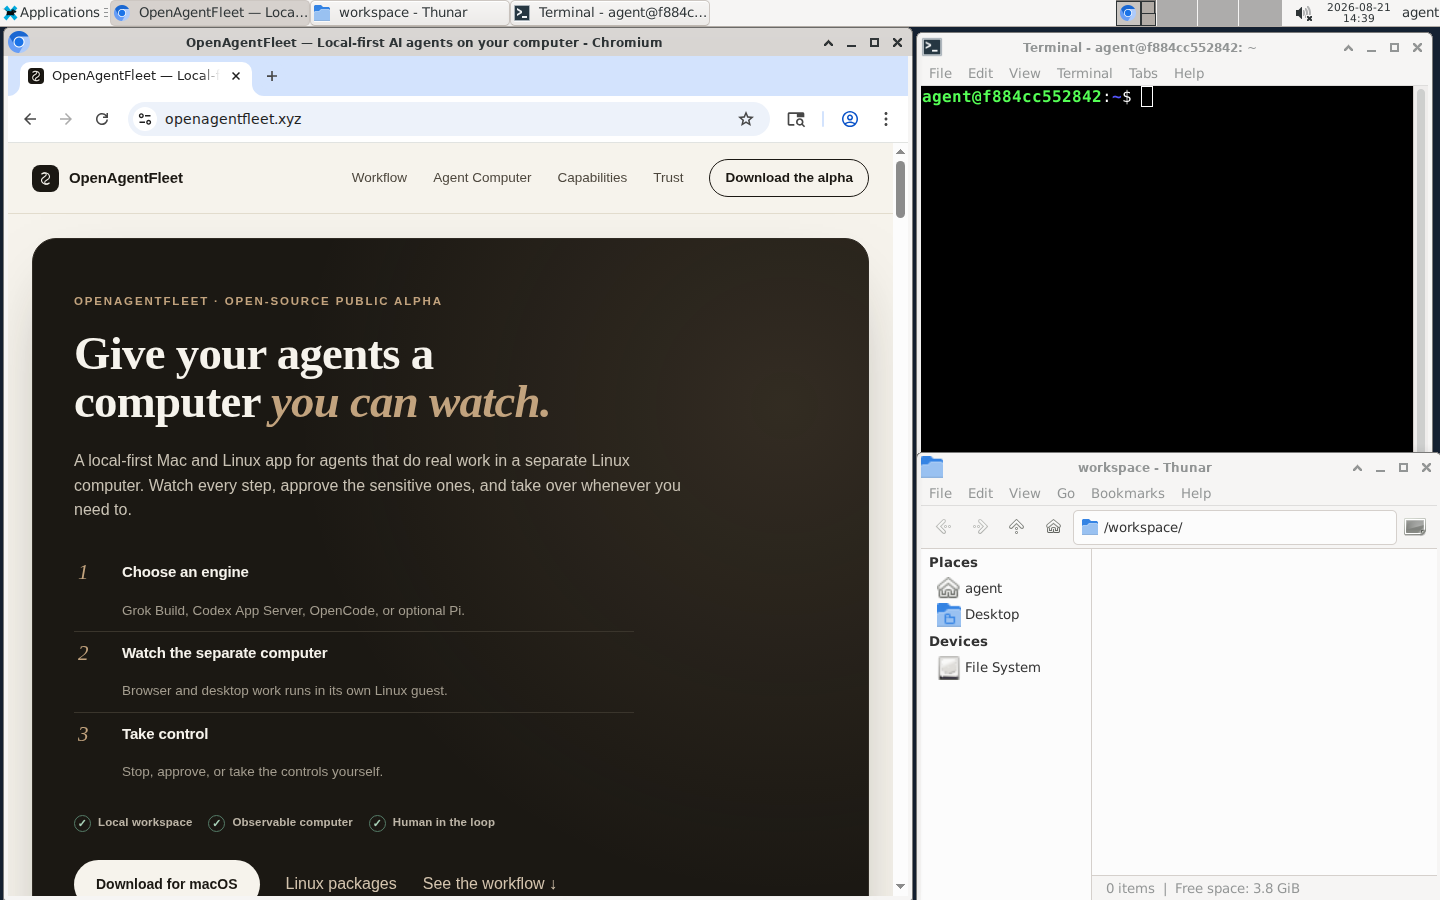Image resolution: width=1440 pixels, height=900 pixels.
Task: Open Thunar's Edit menu
Action: point(980,493)
